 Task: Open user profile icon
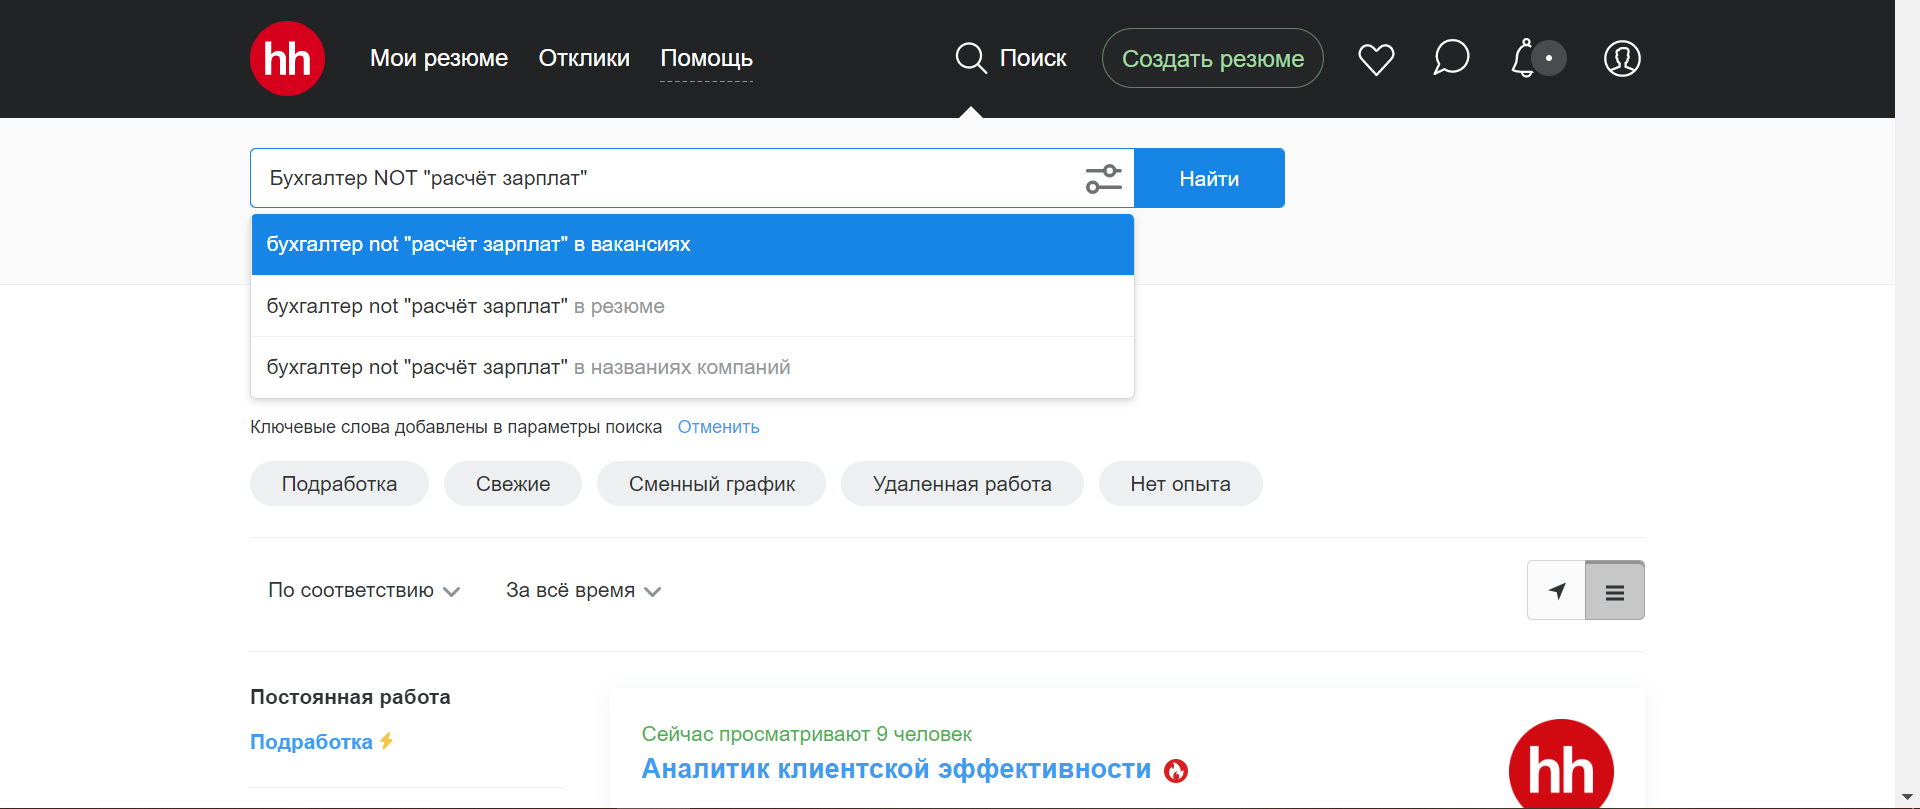point(1622,58)
